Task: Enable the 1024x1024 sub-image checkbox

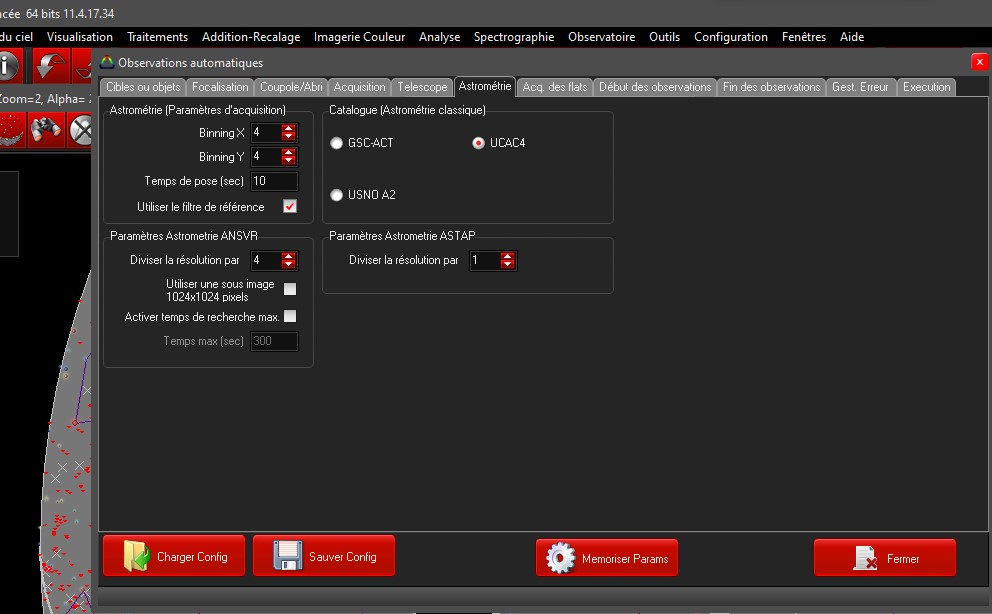Action: 290,290
